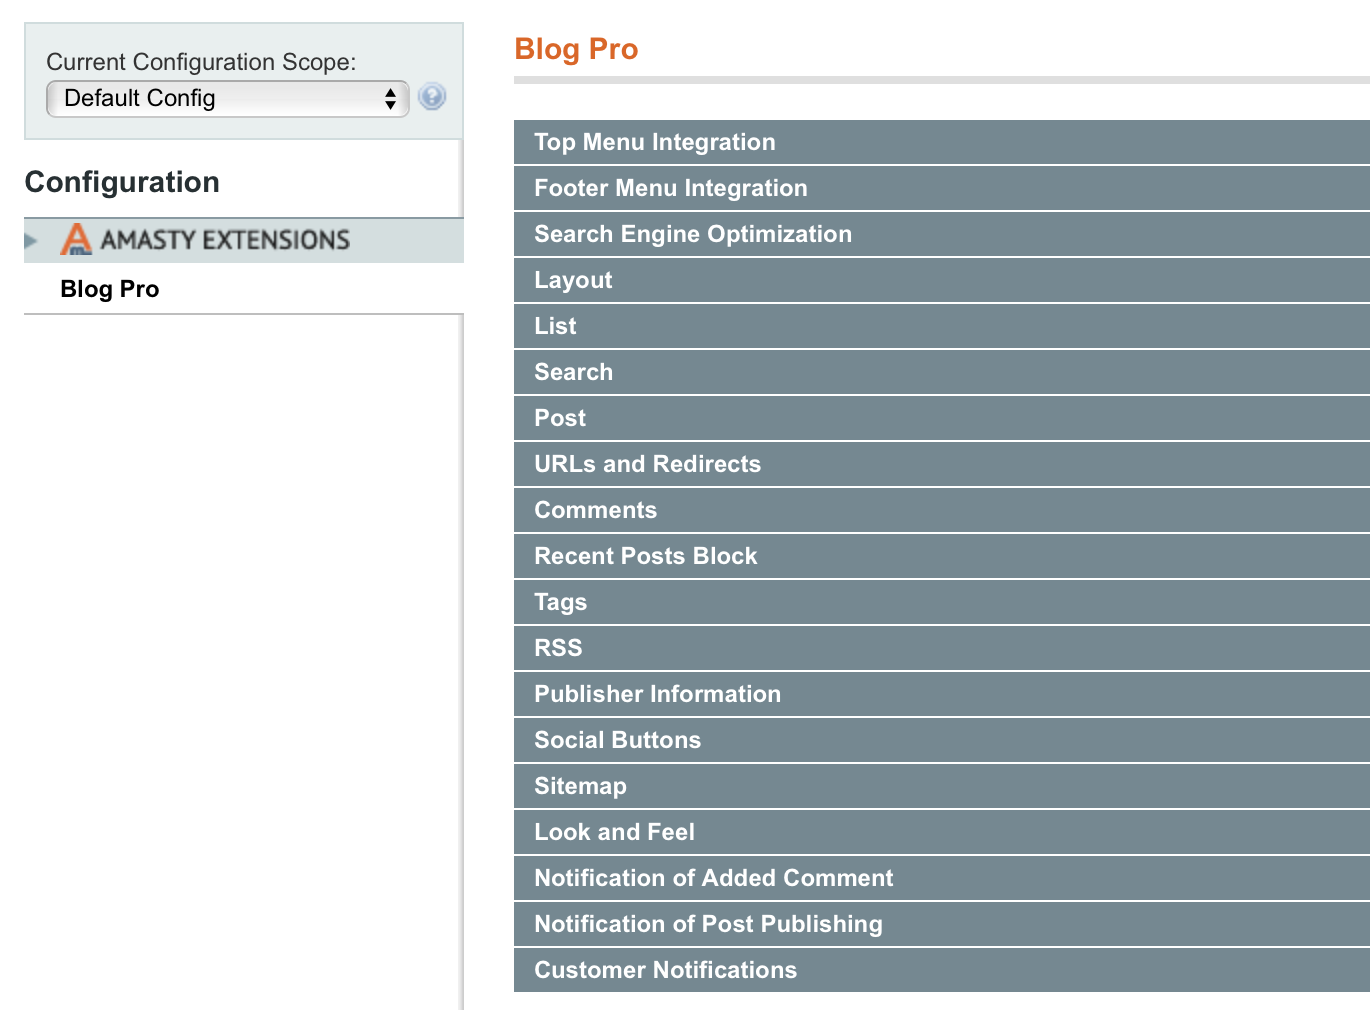This screenshot has height=1010, width=1370.
Task: Open the Current Configuration Scope dropdown
Action: 227,99
